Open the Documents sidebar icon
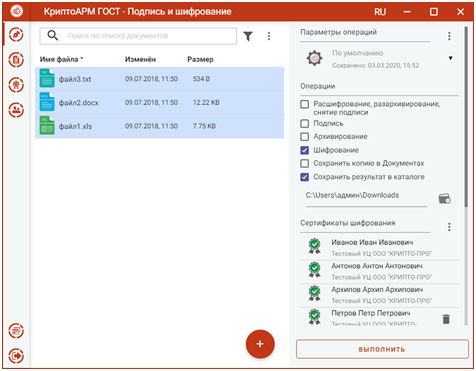476x371 pixels. click(16, 60)
